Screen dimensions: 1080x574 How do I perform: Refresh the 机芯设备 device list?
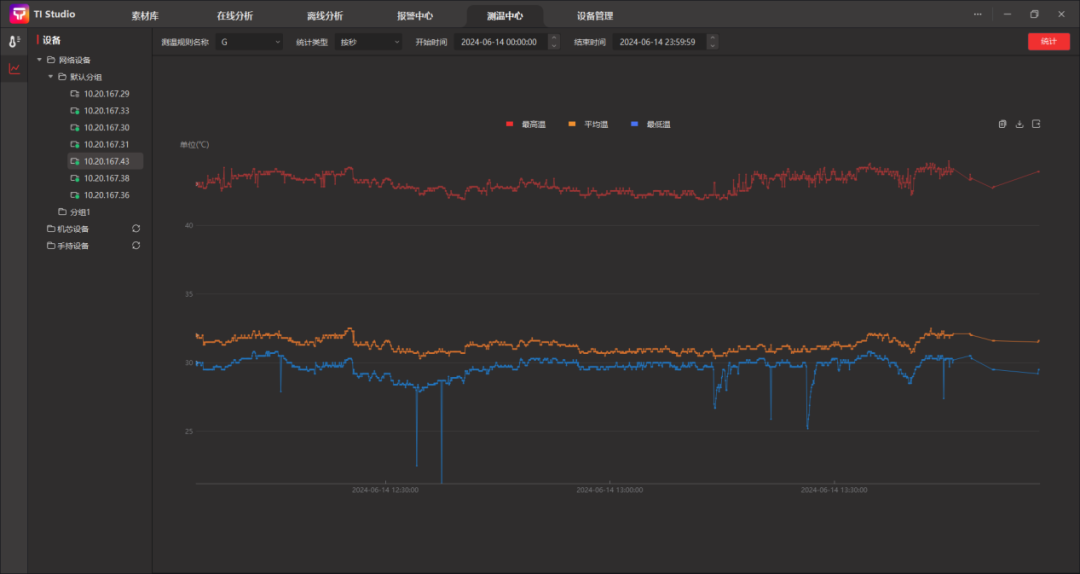(x=136, y=228)
